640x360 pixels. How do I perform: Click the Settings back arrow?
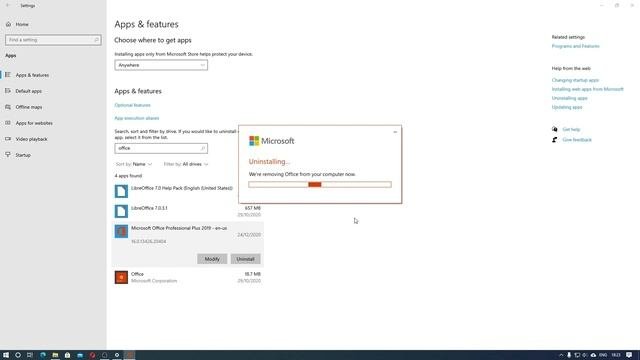[8, 5]
